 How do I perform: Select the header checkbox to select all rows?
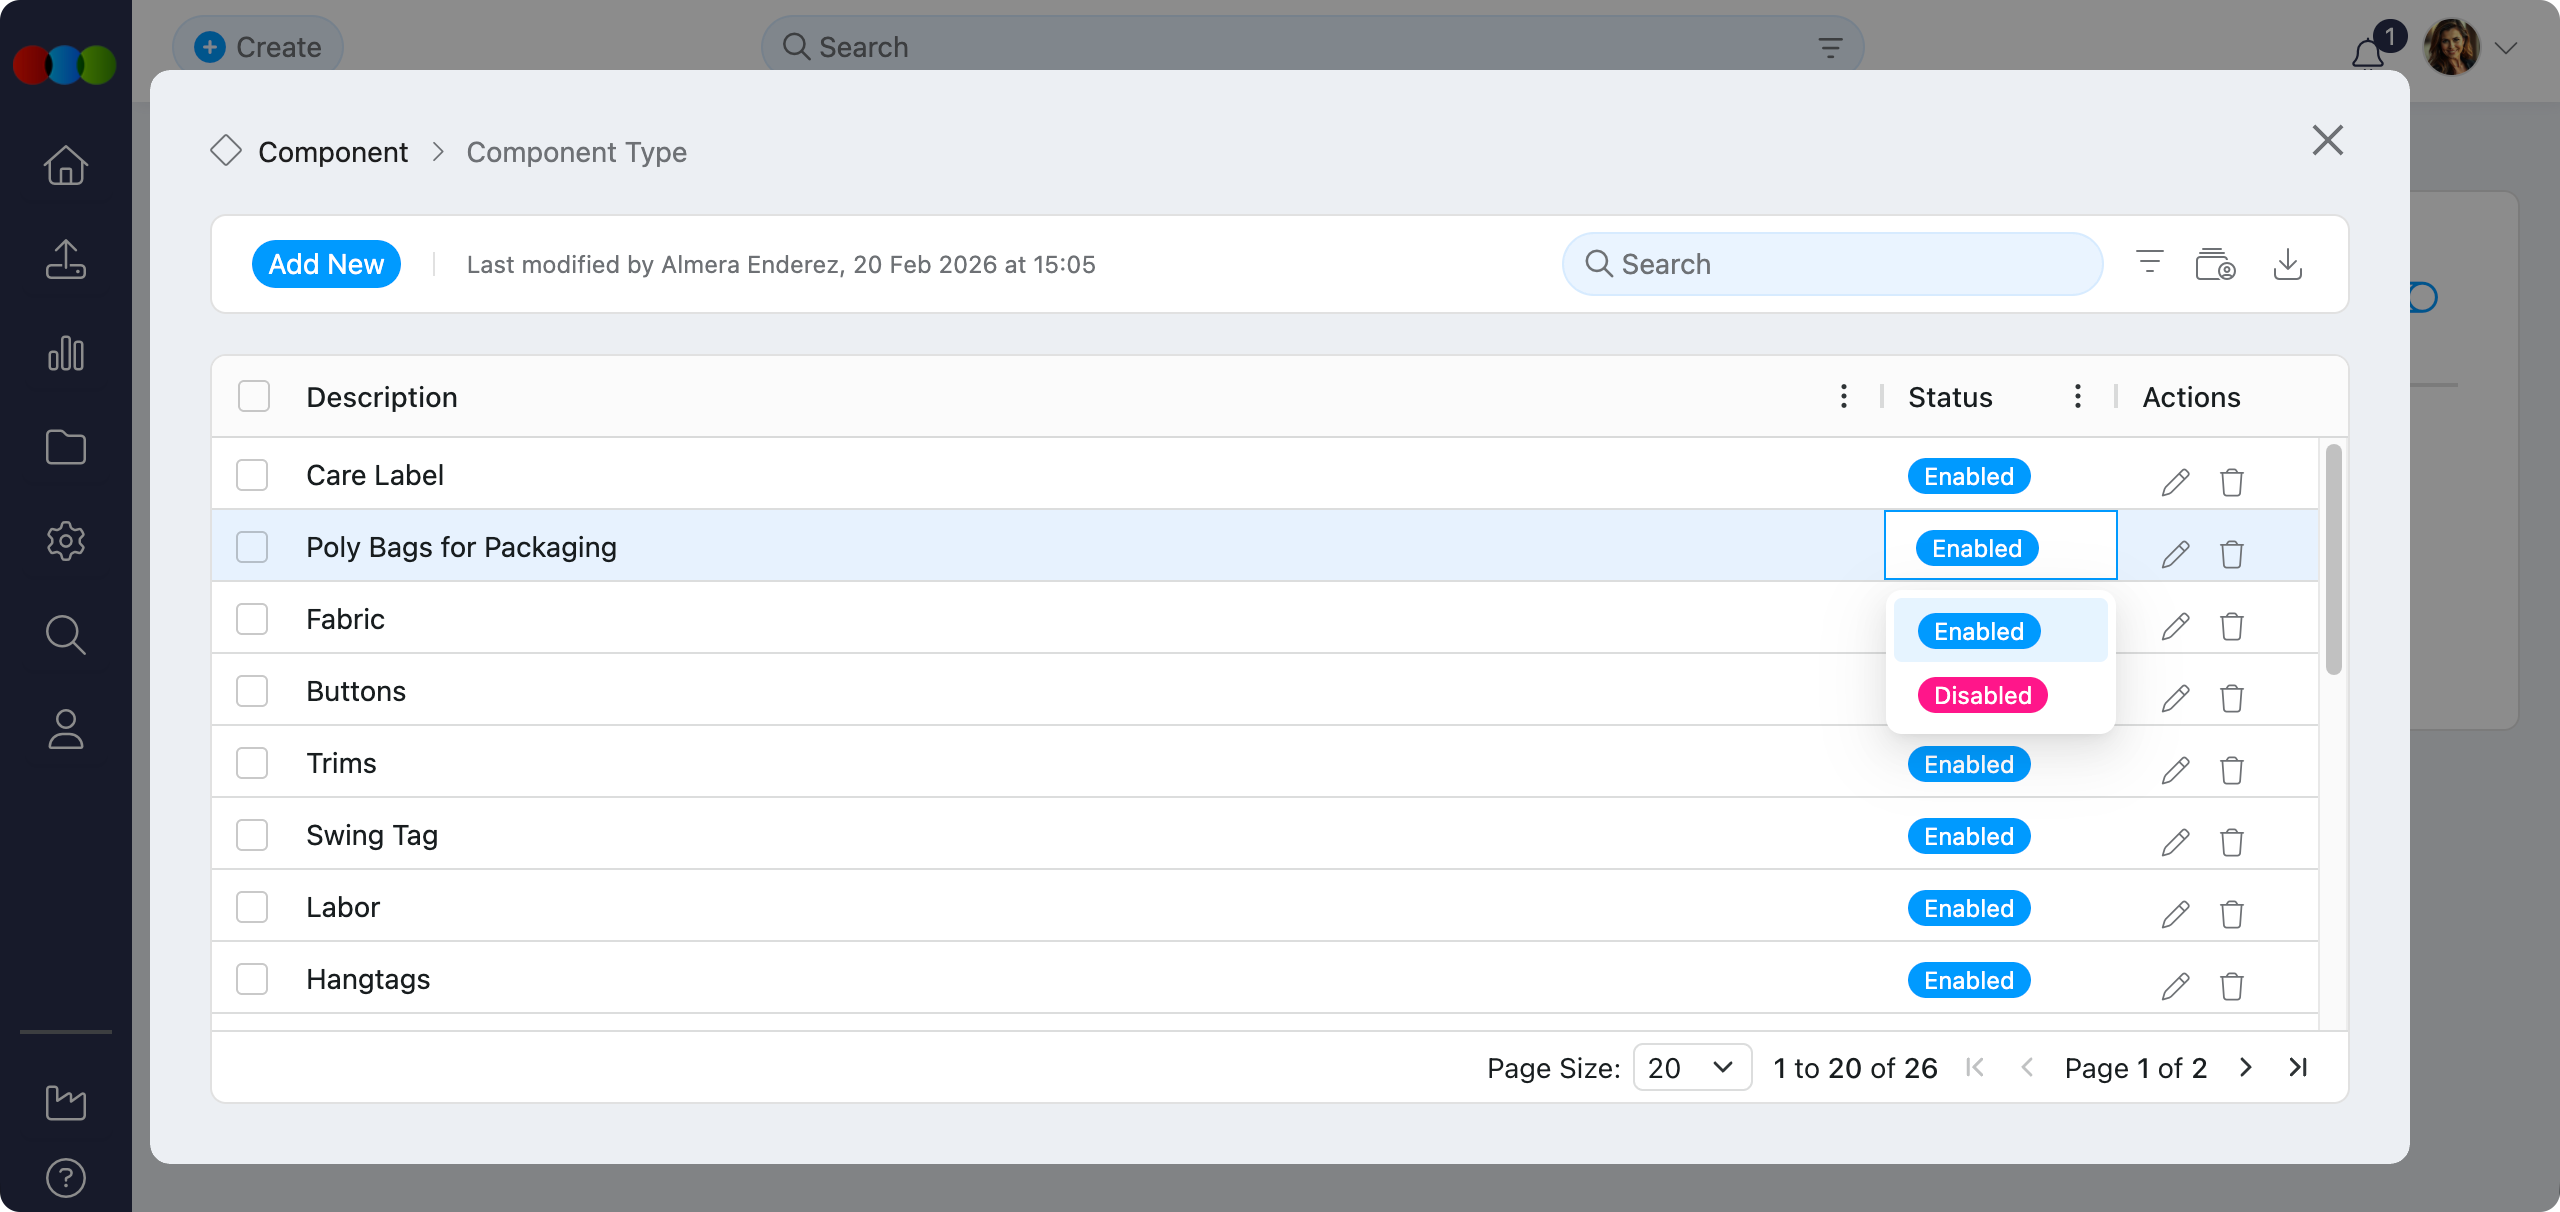[x=252, y=396]
